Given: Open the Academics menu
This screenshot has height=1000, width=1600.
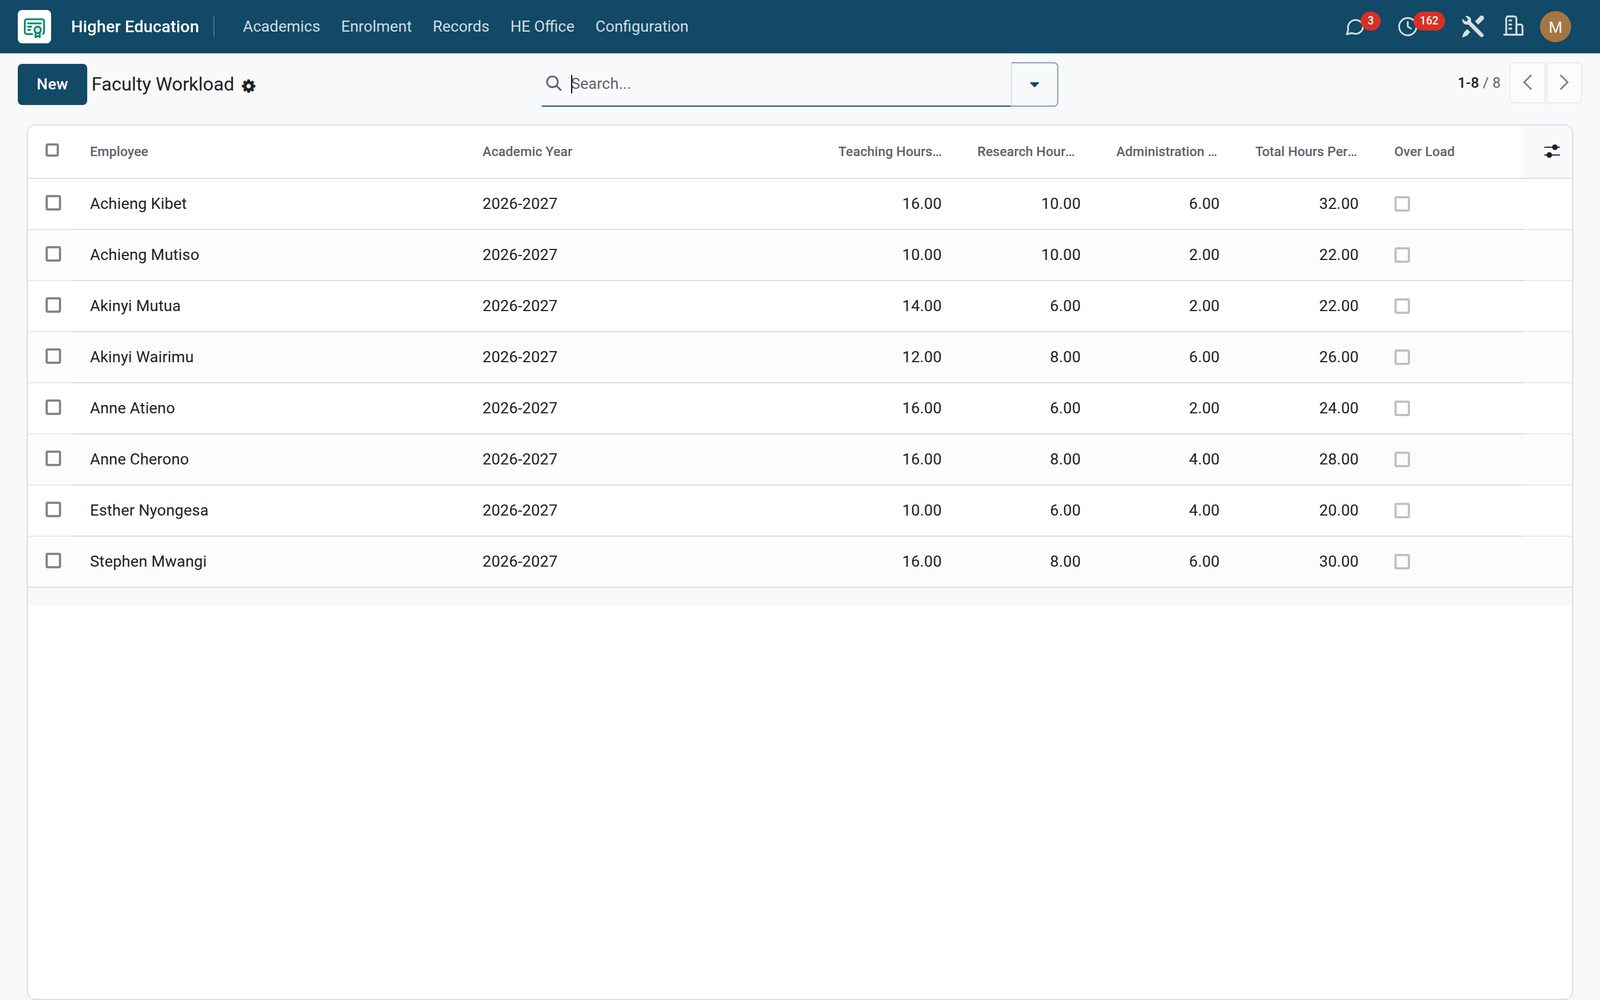Looking at the screenshot, I should [281, 27].
